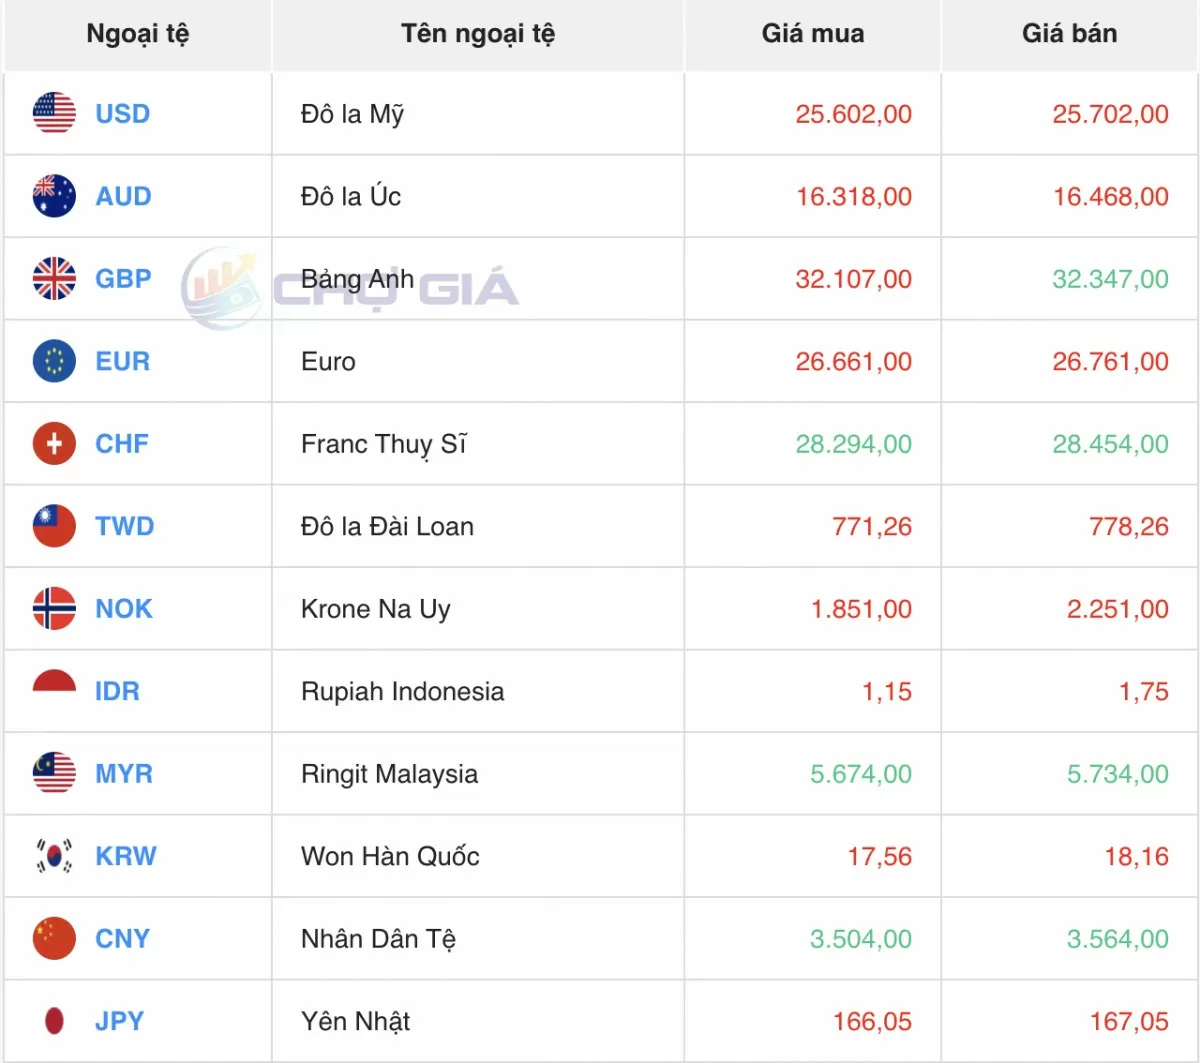
Task: Click the Ngoại tệ column header
Action: click(x=137, y=34)
